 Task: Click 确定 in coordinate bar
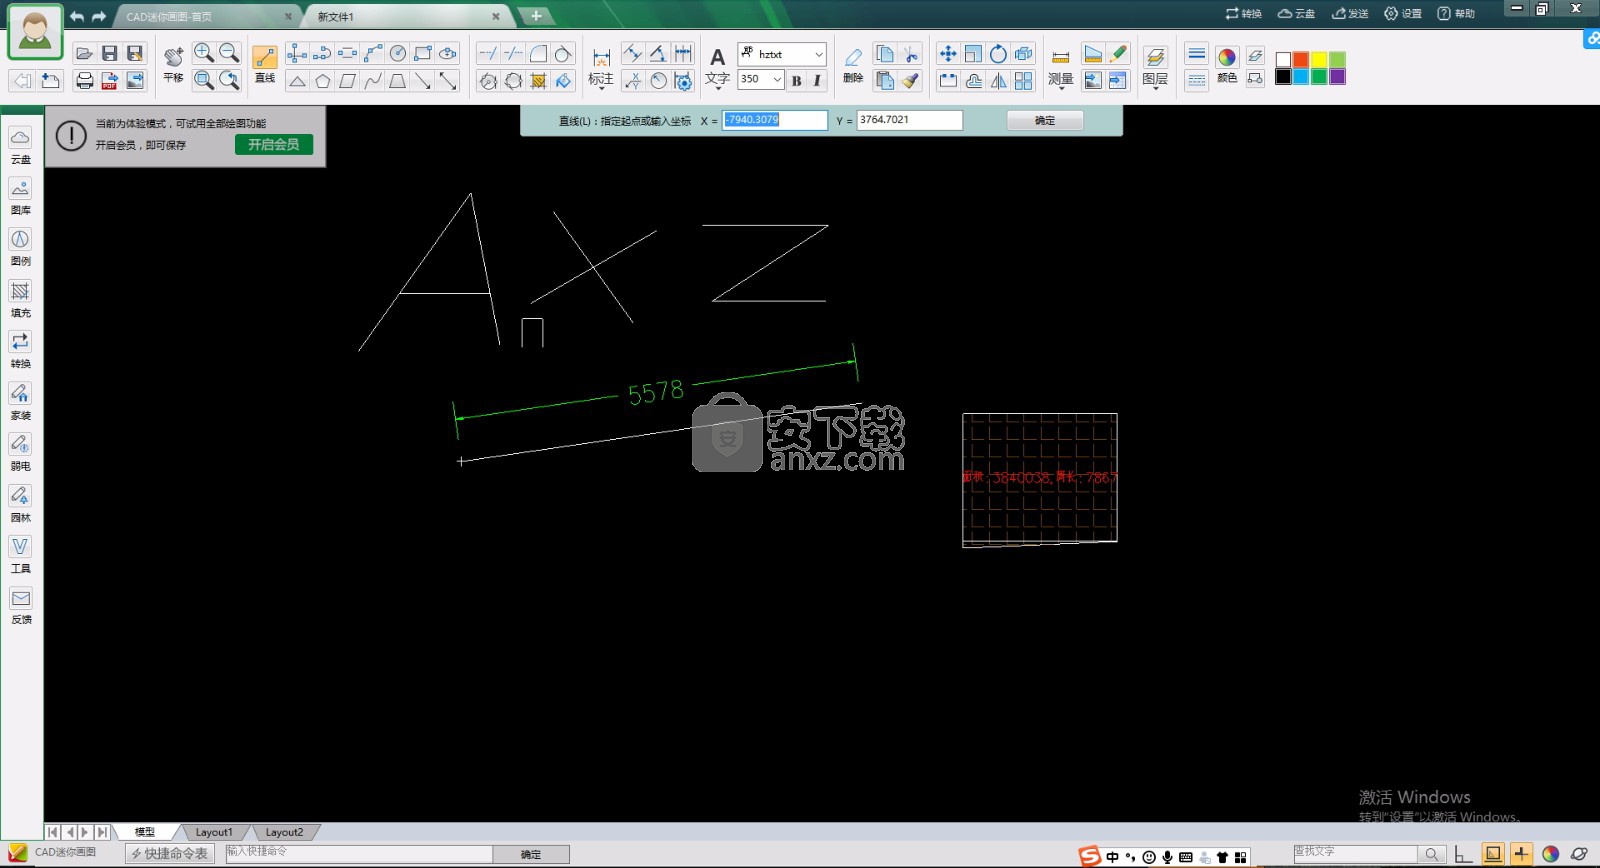(1045, 120)
